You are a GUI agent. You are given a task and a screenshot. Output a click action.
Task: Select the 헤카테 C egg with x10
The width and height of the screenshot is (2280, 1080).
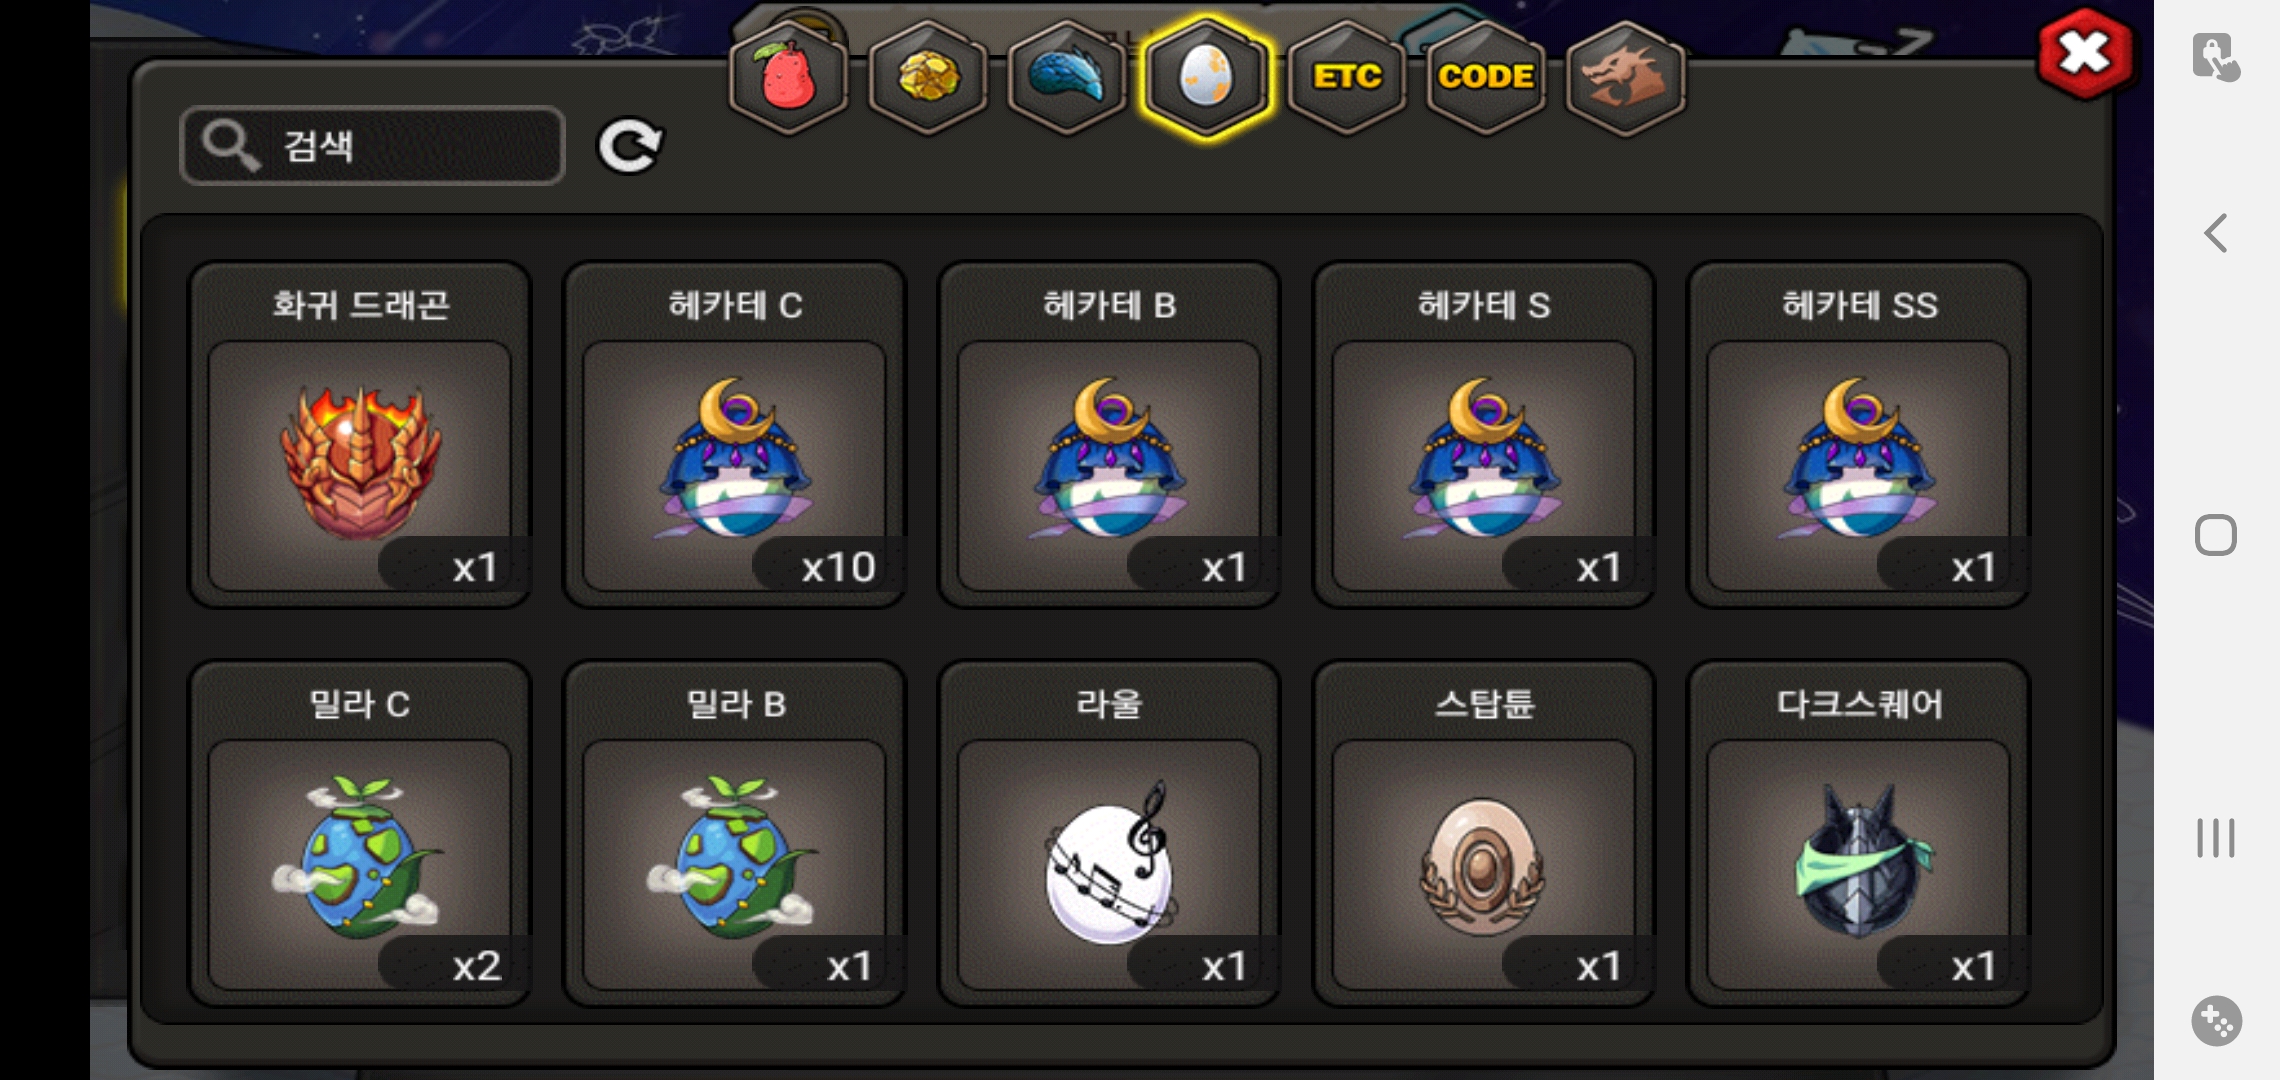[735, 435]
